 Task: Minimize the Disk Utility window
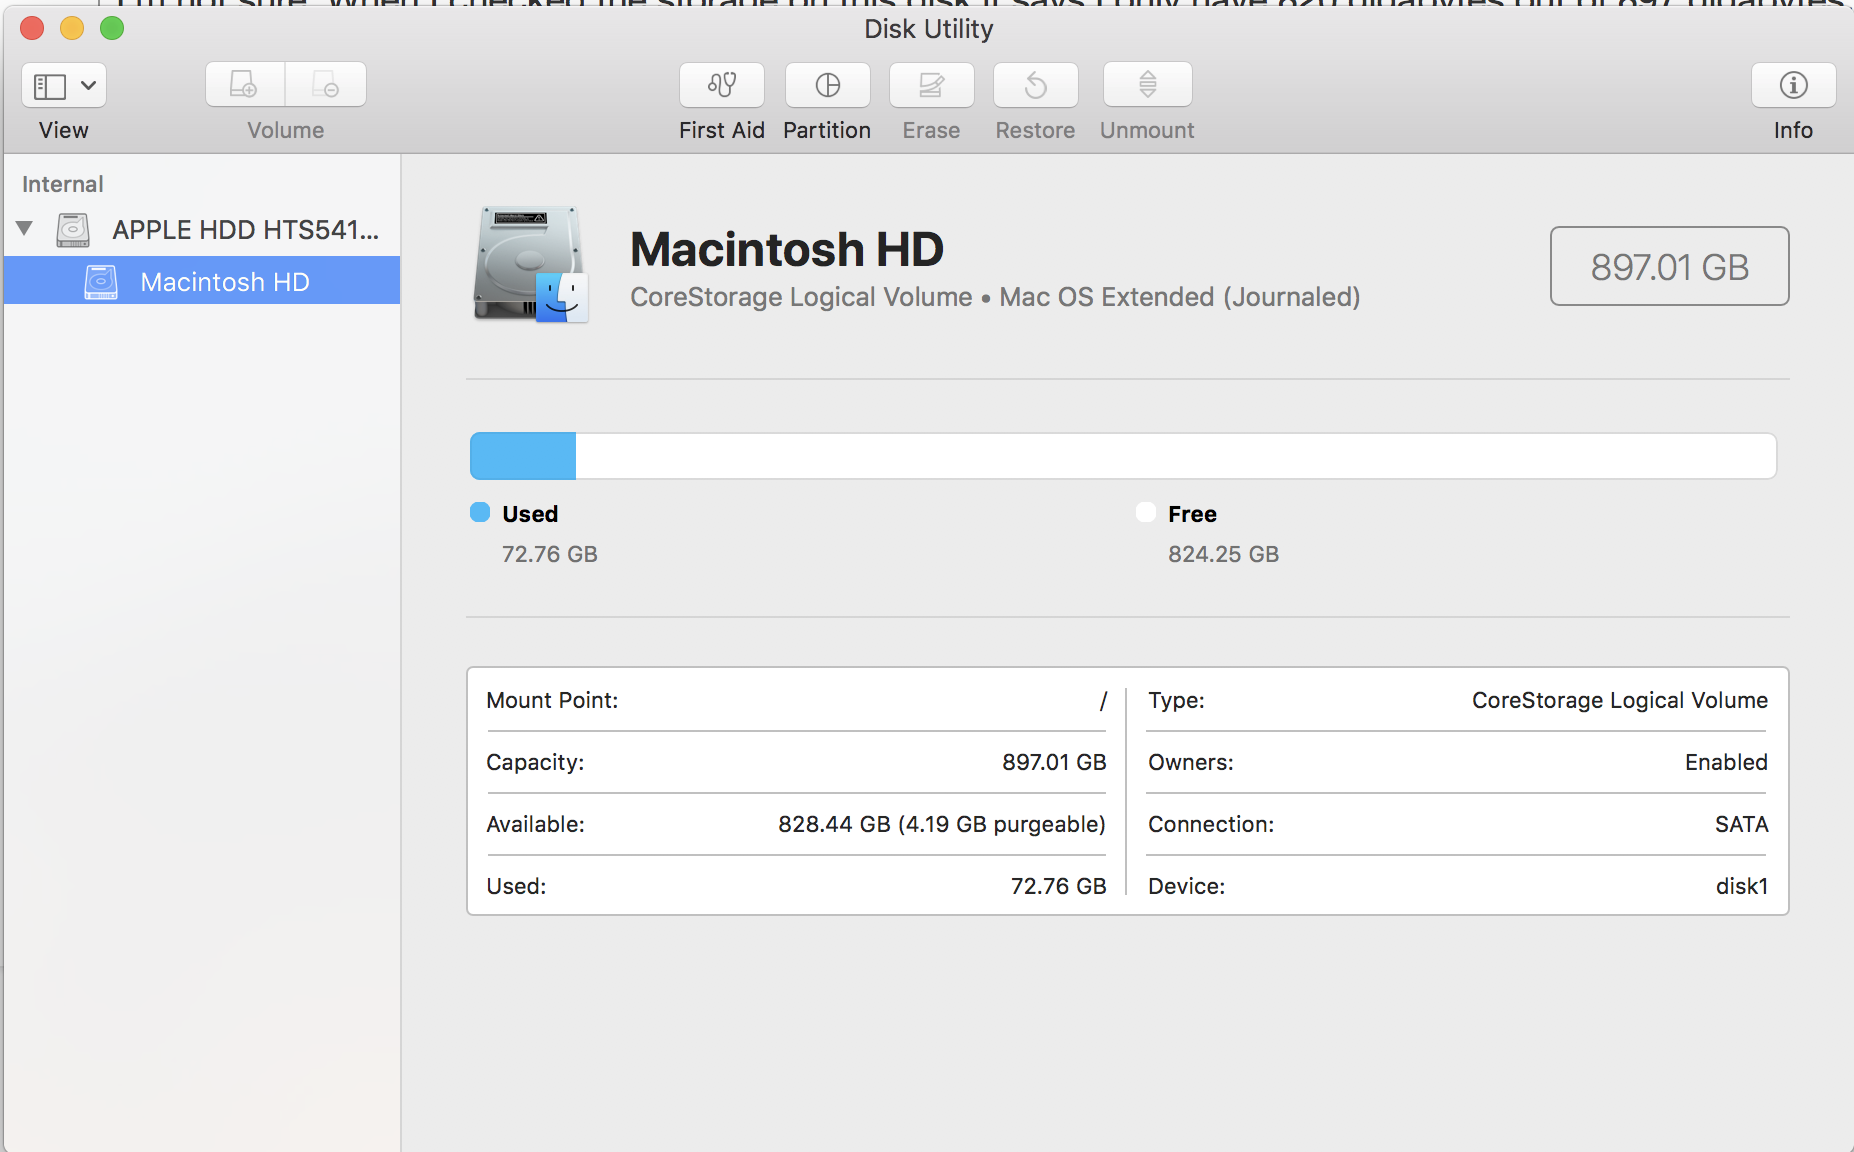[x=72, y=28]
